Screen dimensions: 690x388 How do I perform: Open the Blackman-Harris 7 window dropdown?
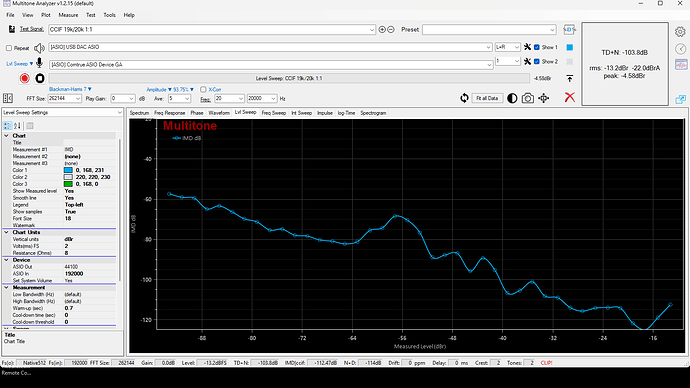point(70,89)
